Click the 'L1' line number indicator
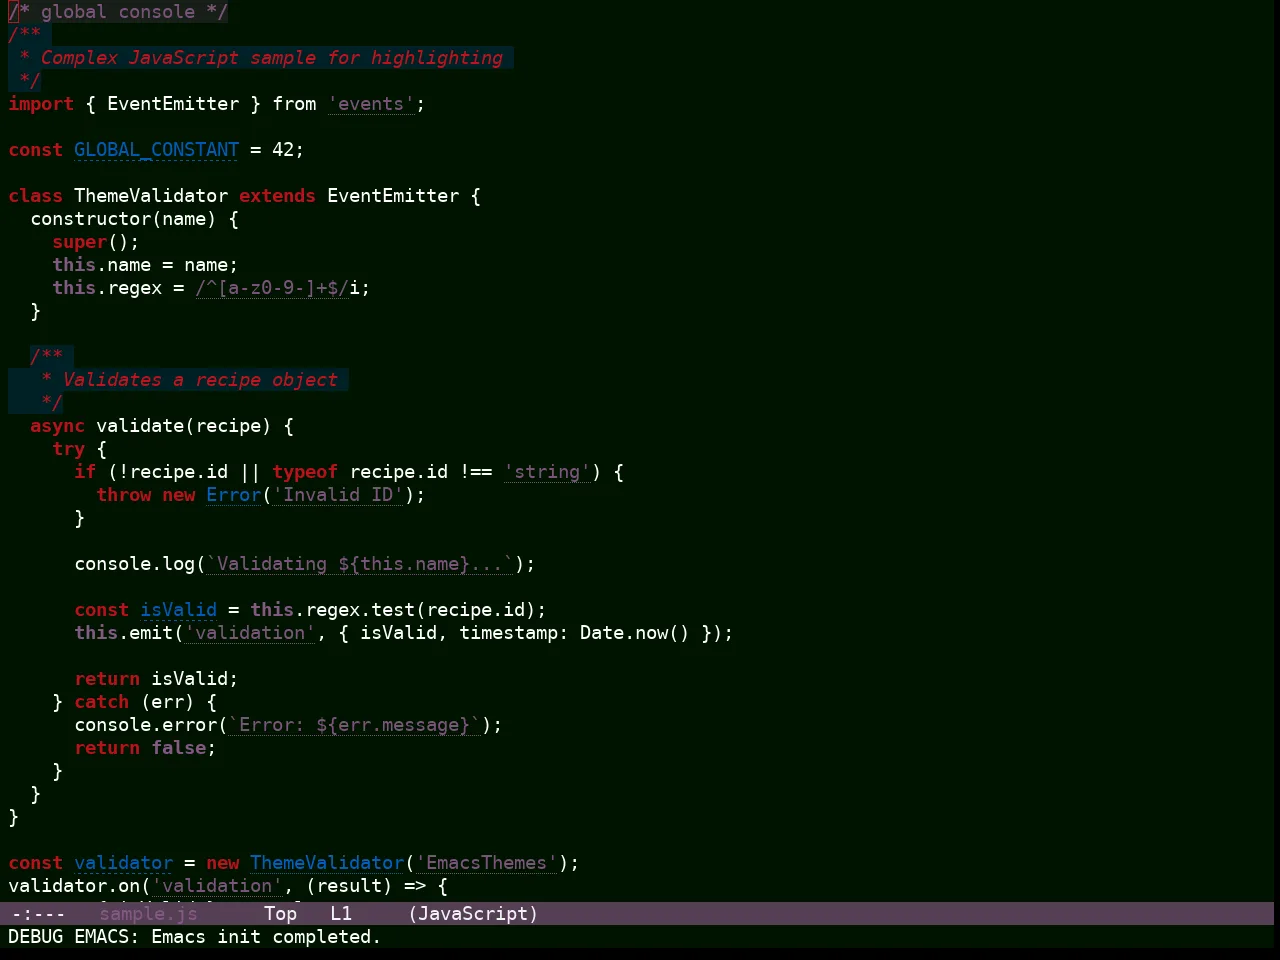 pos(341,913)
